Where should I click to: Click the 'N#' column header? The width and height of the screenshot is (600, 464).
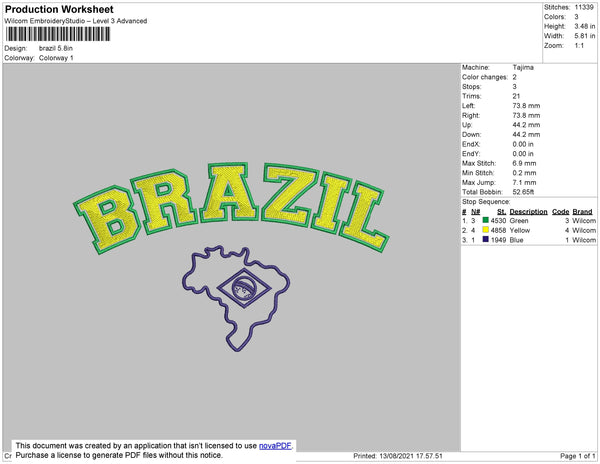(x=476, y=212)
